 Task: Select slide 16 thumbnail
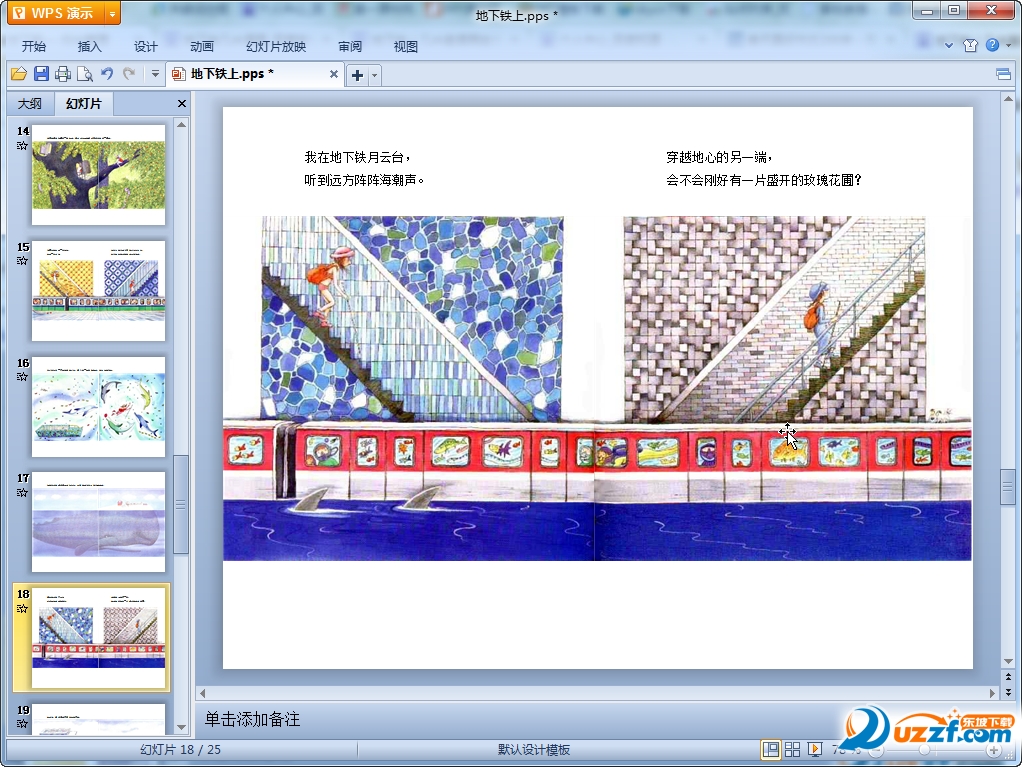[x=98, y=406]
